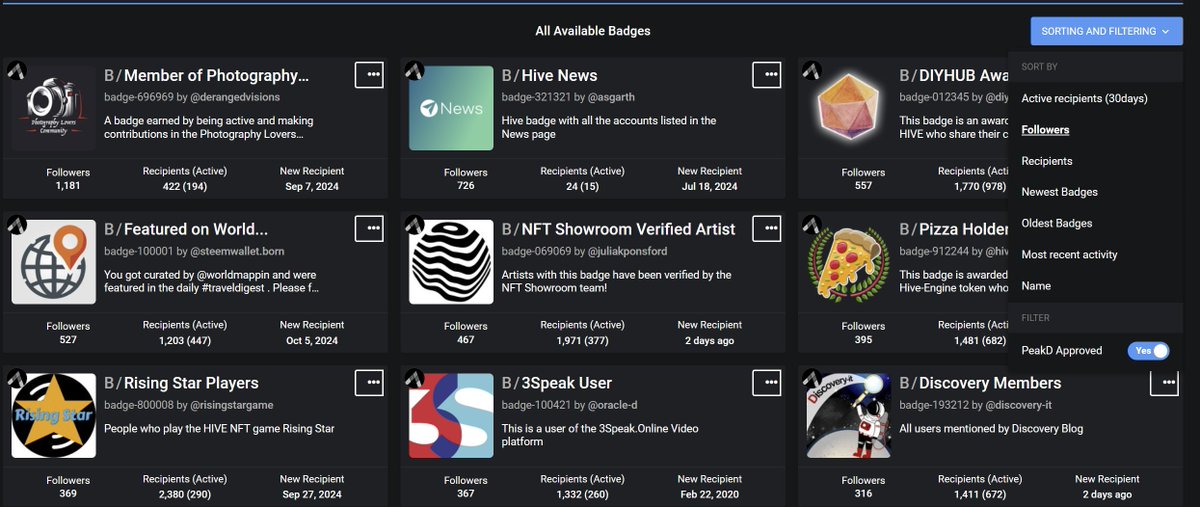Open the NFT Showroom Verified Artist title
Screen dimensions: 1200x507
(619, 230)
